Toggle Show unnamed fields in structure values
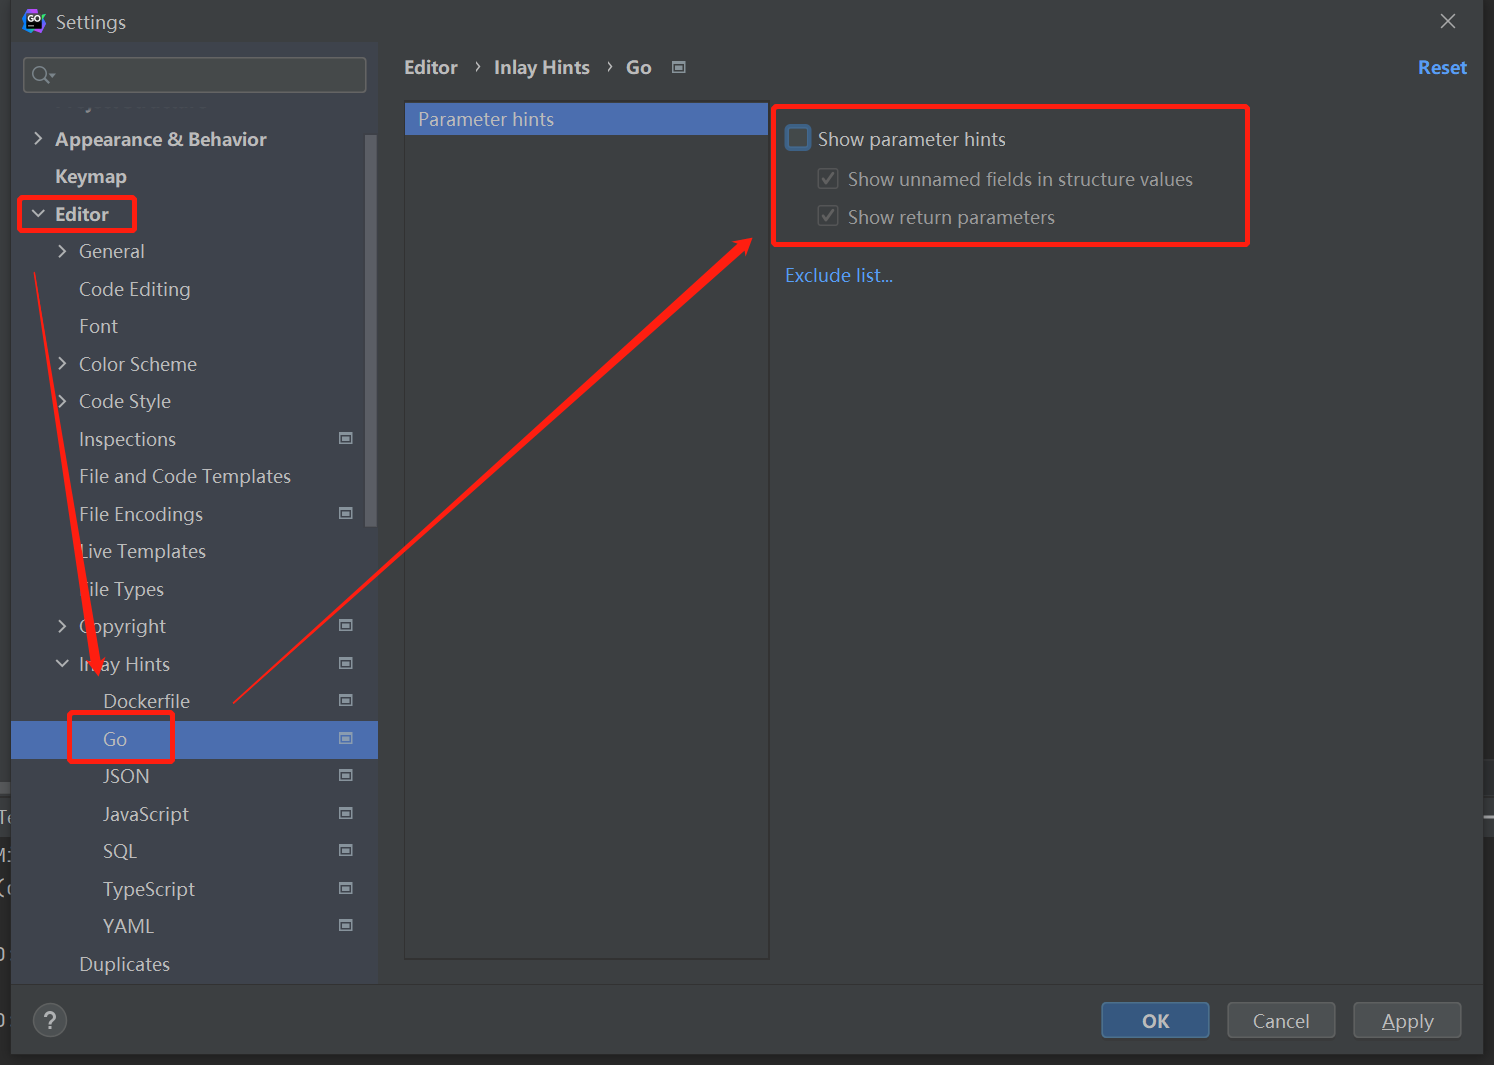This screenshot has width=1494, height=1065. click(x=828, y=179)
